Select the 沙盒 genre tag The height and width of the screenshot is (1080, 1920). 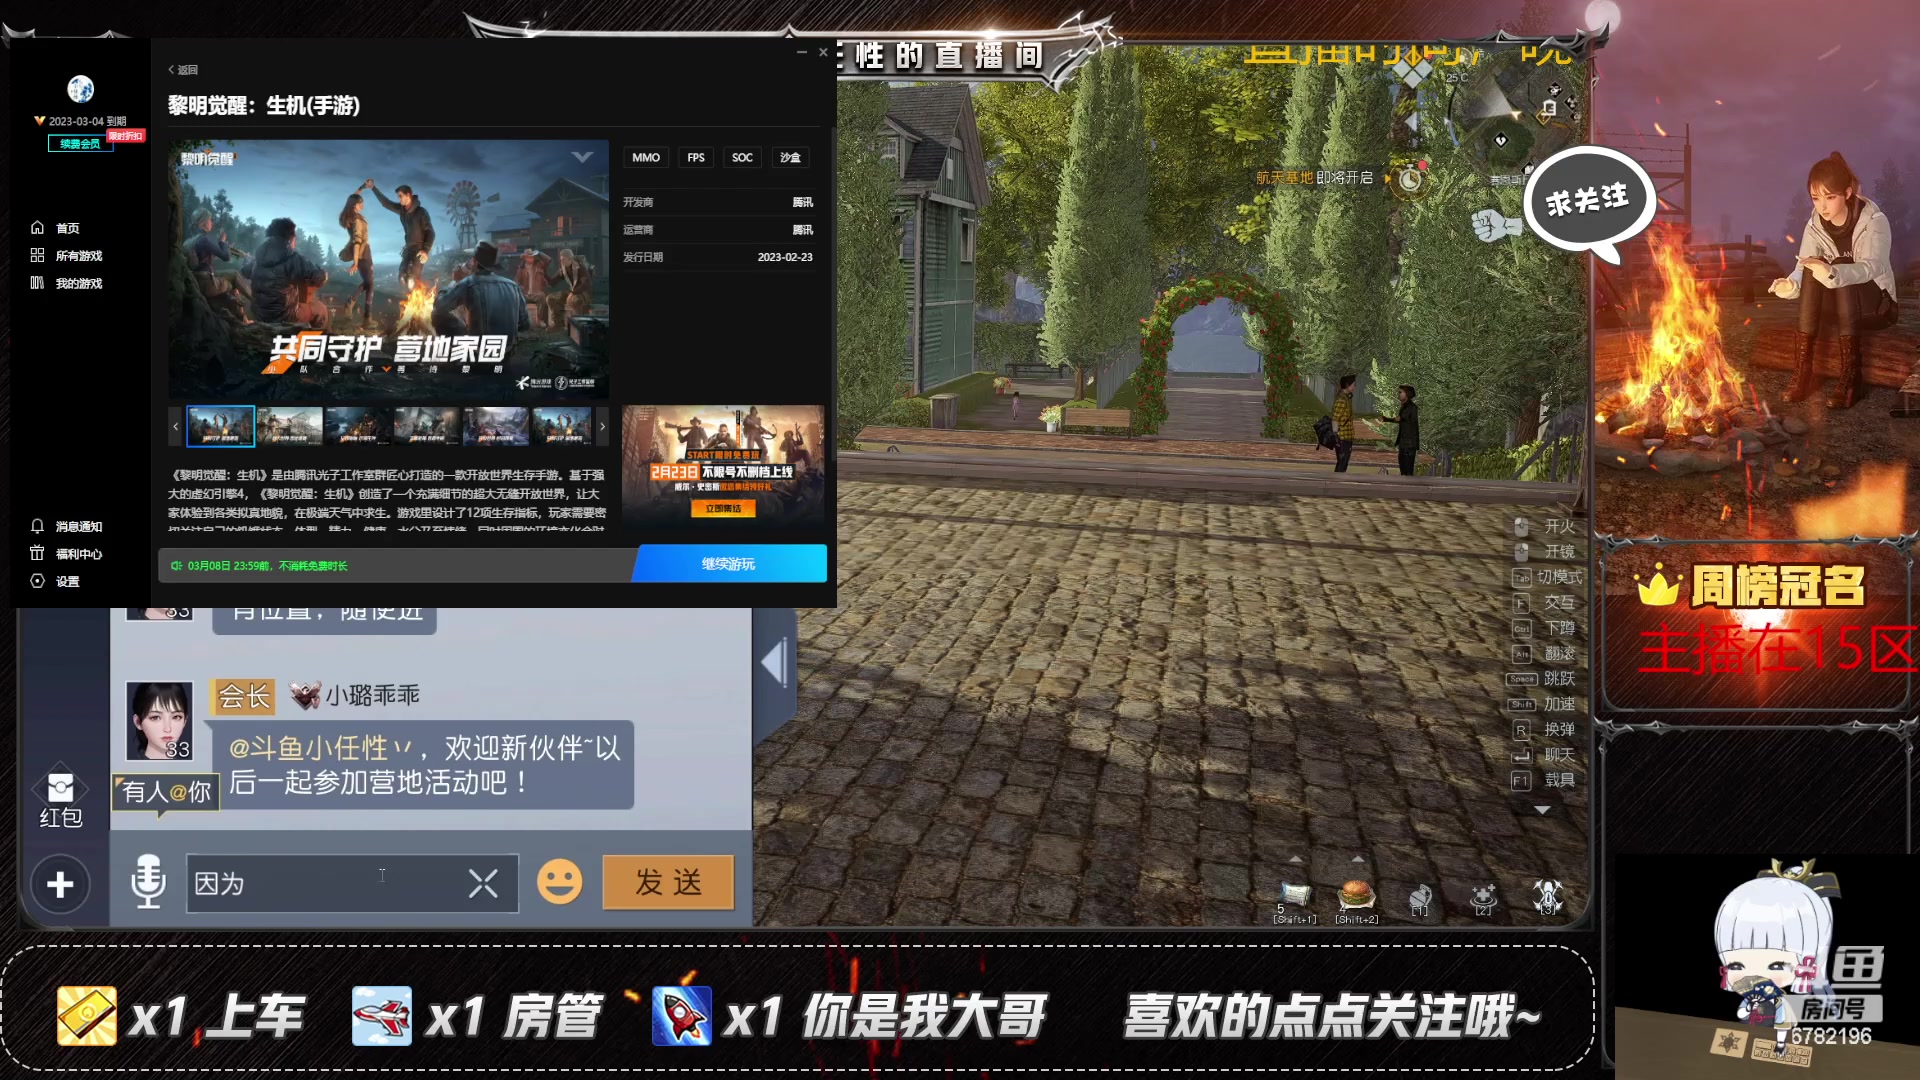point(790,158)
